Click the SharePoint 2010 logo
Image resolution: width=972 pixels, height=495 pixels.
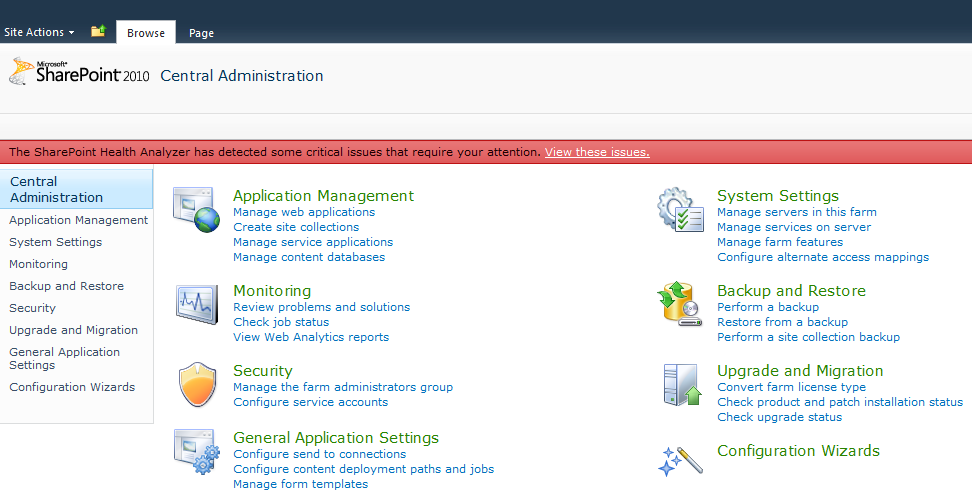pos(78,73)
